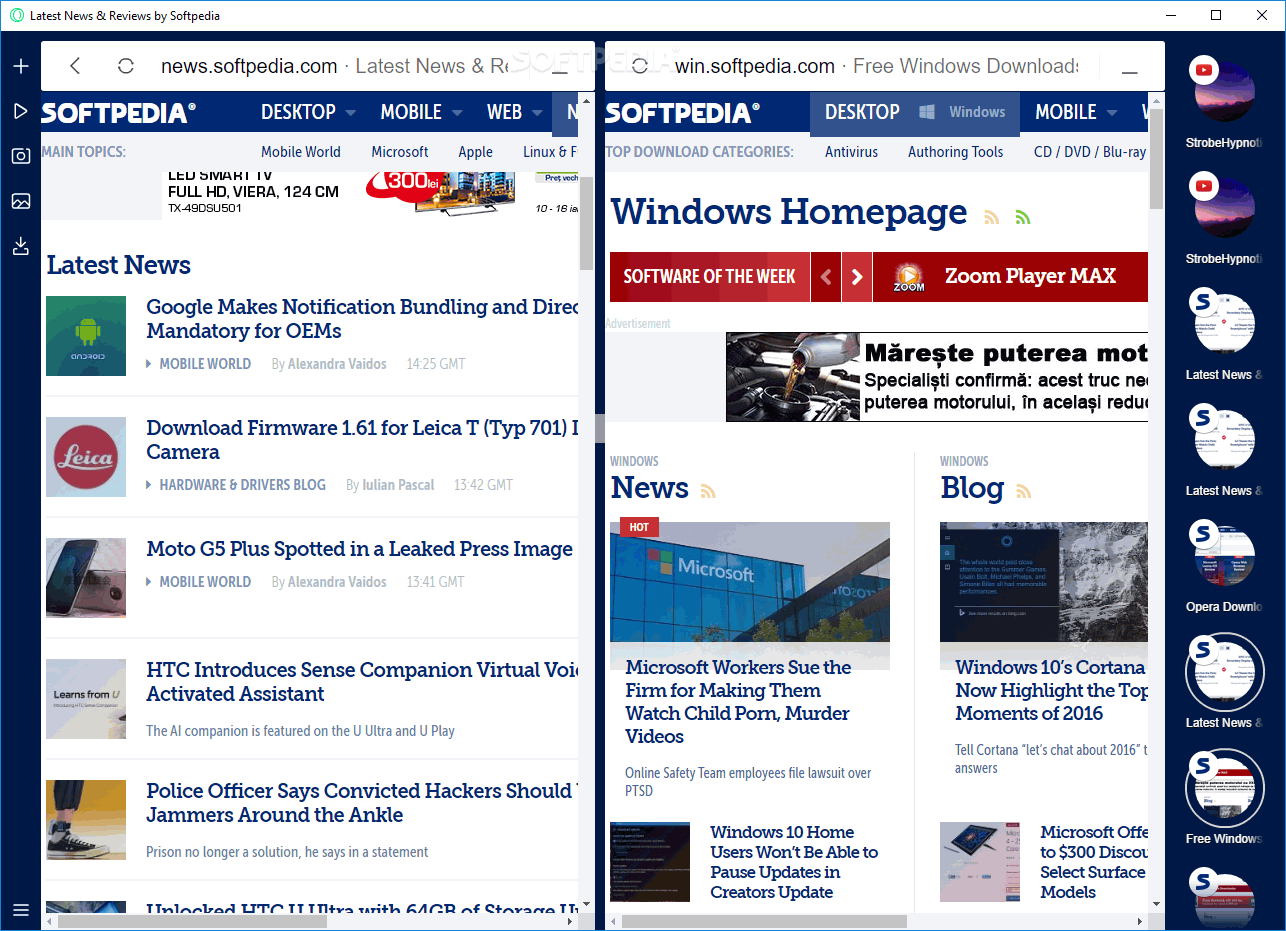Expand MOBILE dropdown in news pane
Viewport: 1286px width, 931px height.
click(x=457, y=113)
